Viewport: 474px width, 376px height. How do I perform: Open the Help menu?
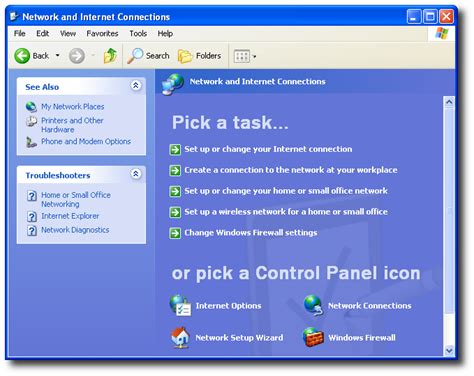[x=165, y=33]
